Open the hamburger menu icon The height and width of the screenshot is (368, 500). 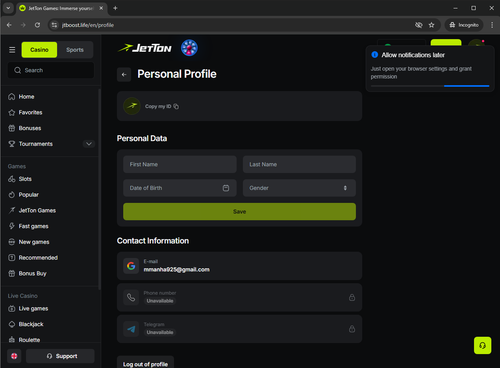click(x=12, y=50)
